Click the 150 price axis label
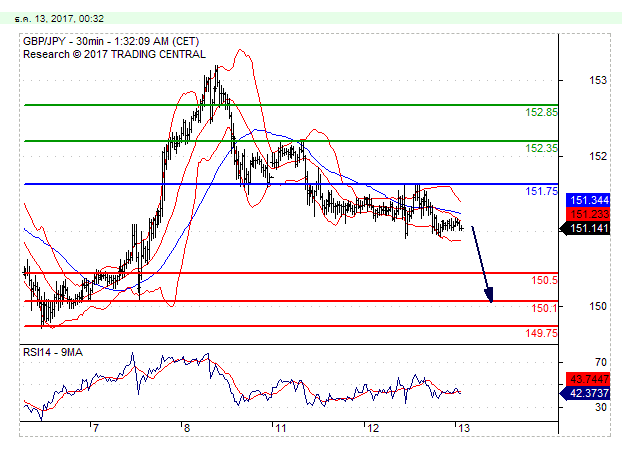The width and height of the screenshot is (622, 457). 598,306
